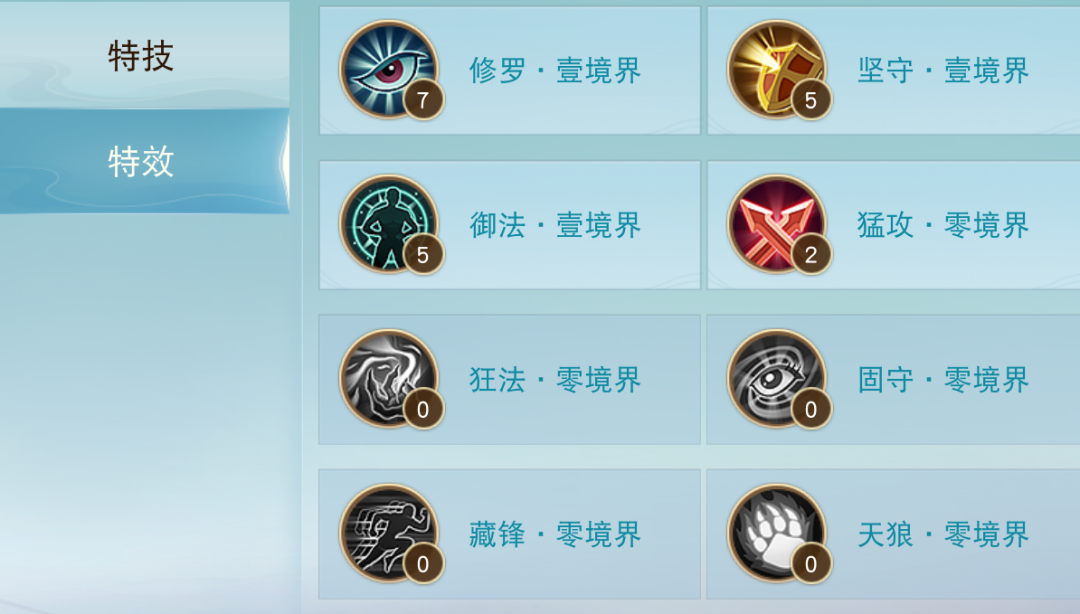
Task: Click the 天狼 wolf paw icon
Action: pos(777,533)
